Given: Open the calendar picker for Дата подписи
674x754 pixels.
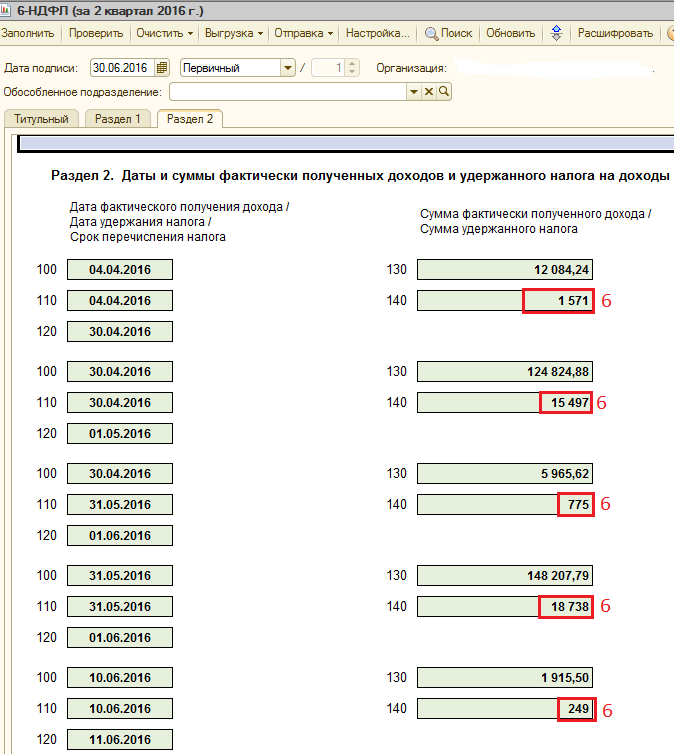Looking at the screenshot, I should tap(162, 68).
